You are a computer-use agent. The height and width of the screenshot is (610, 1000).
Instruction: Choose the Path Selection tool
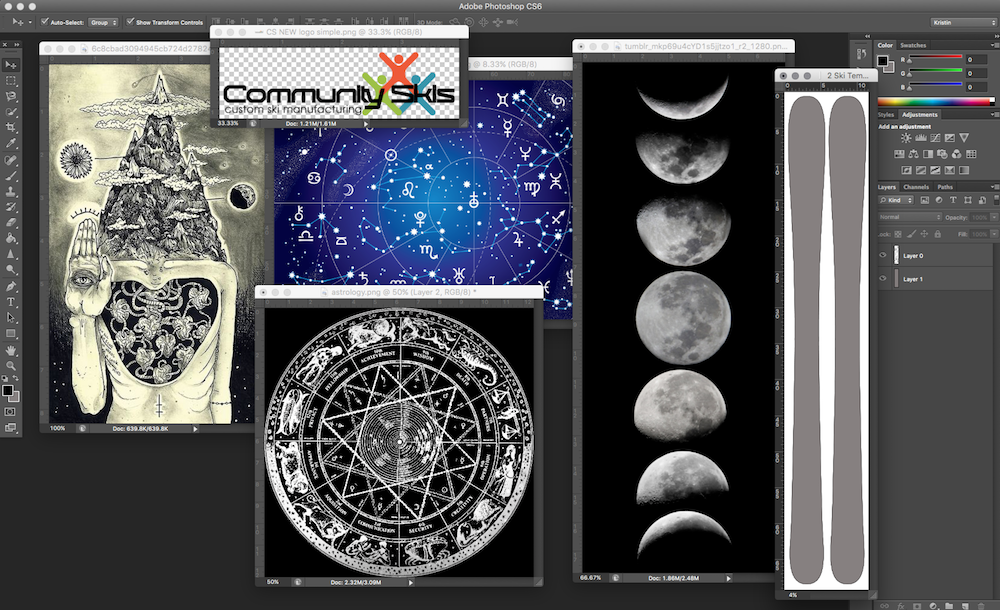pos(11,317)
